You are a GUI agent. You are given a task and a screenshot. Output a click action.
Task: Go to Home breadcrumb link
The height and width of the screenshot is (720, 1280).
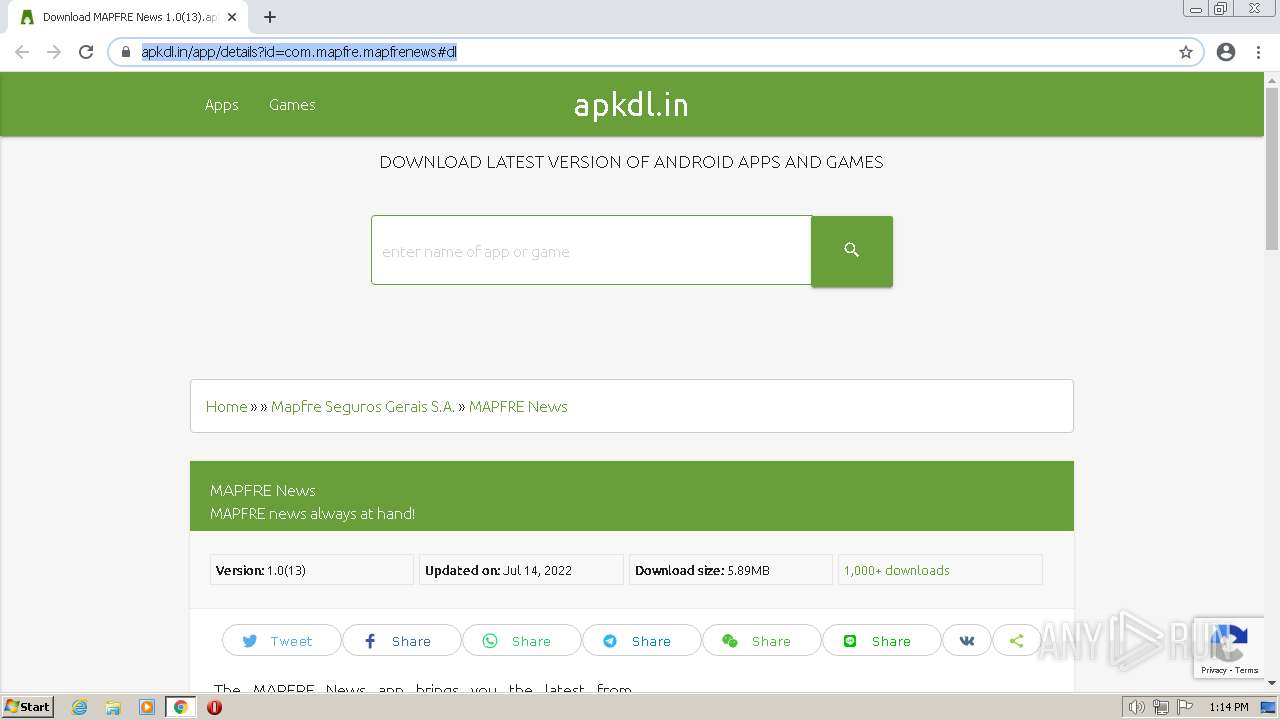tap(226, 406)
